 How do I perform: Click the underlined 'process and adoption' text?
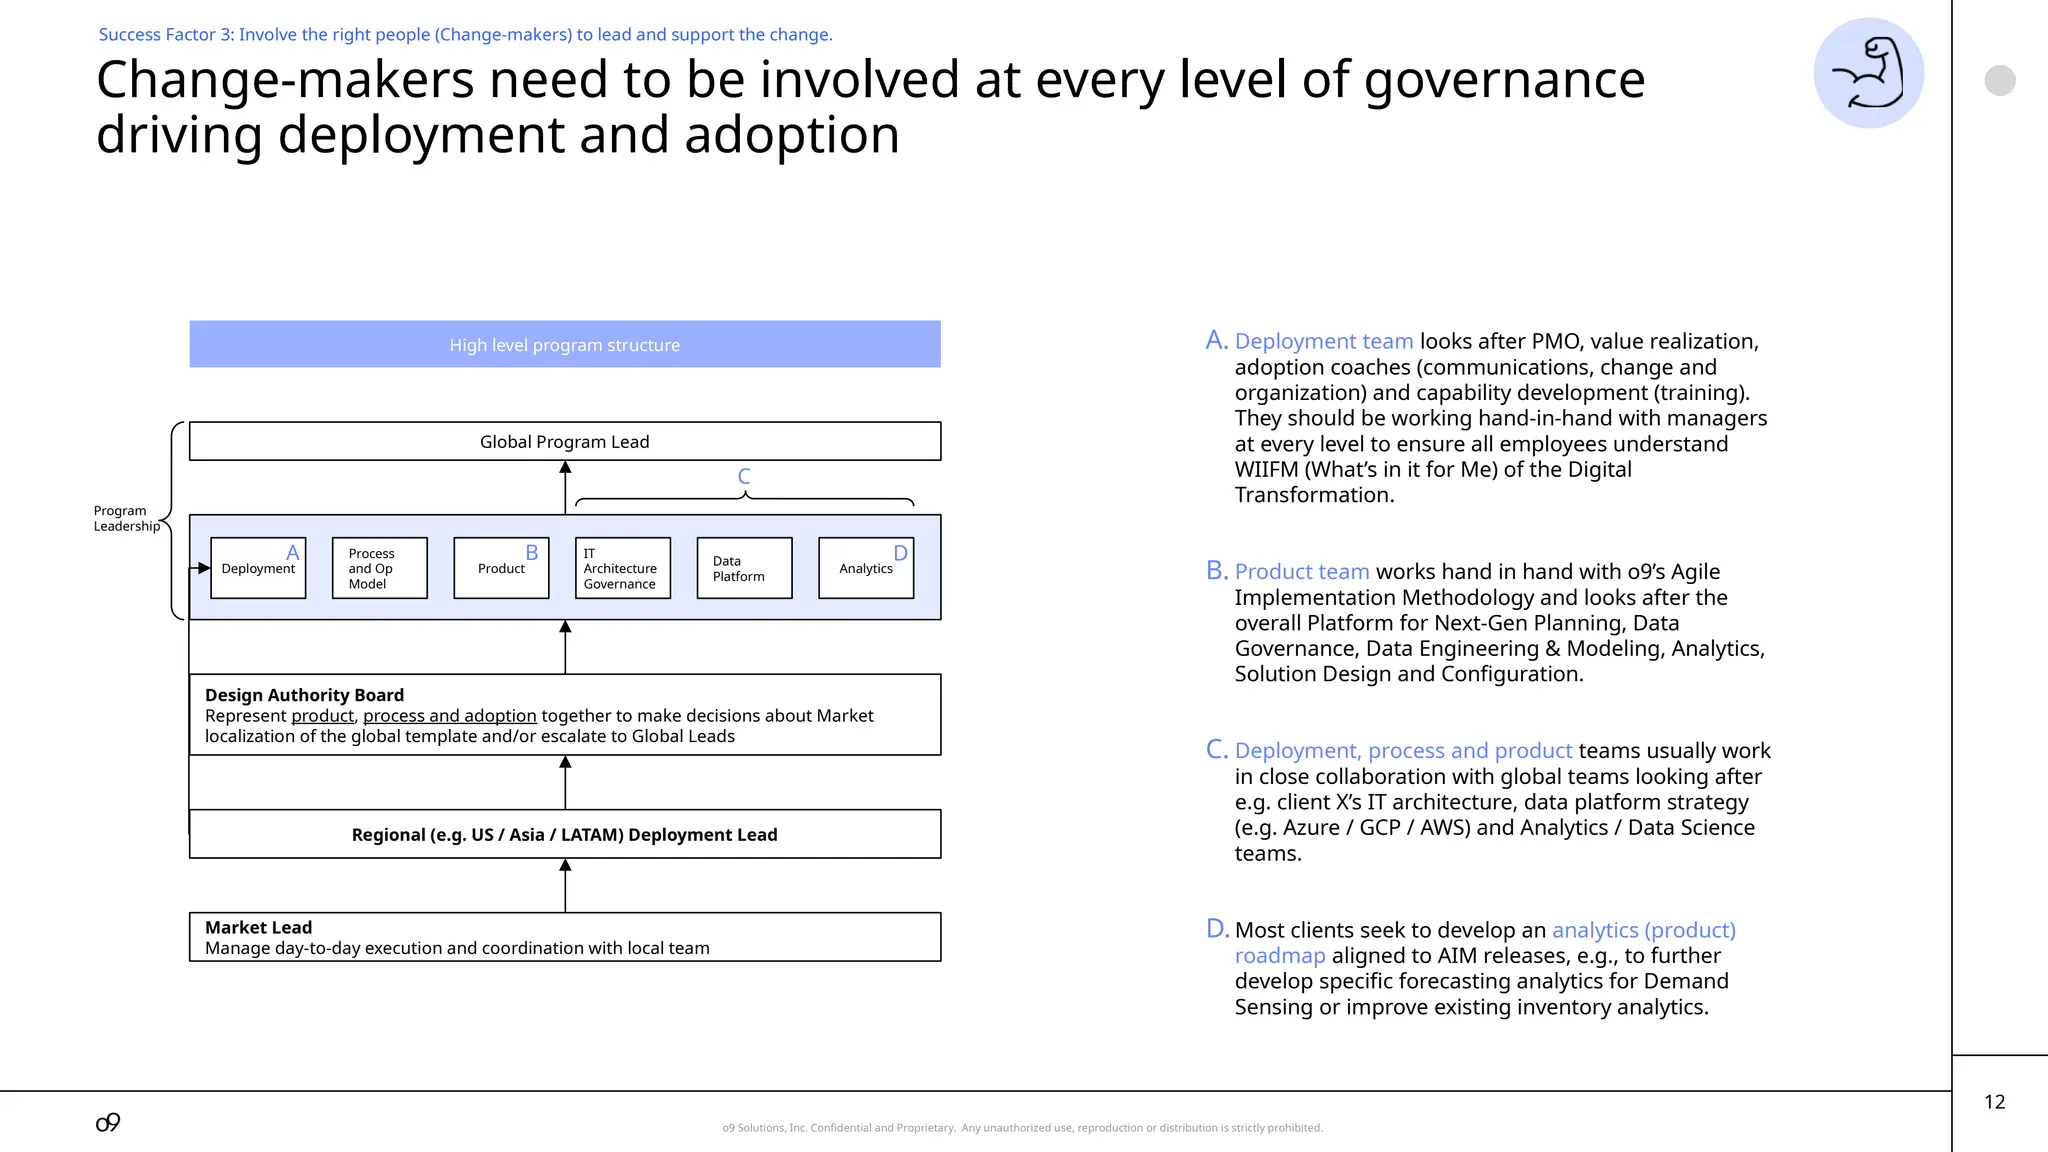tap(449, 716)
